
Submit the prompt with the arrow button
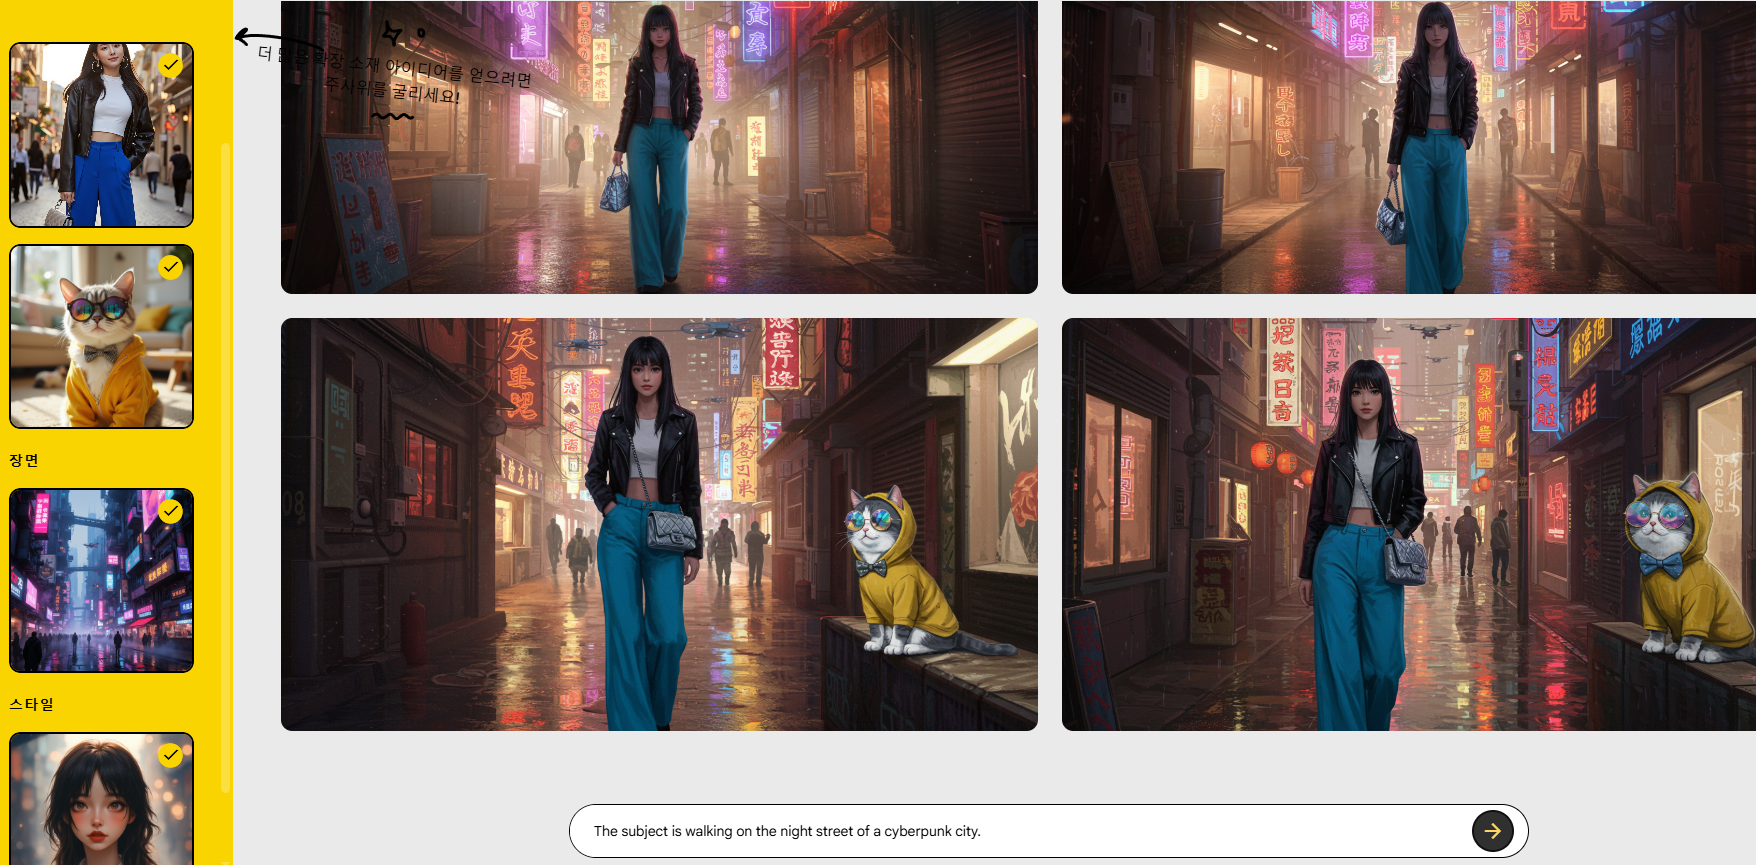(x=1492, y=831)
